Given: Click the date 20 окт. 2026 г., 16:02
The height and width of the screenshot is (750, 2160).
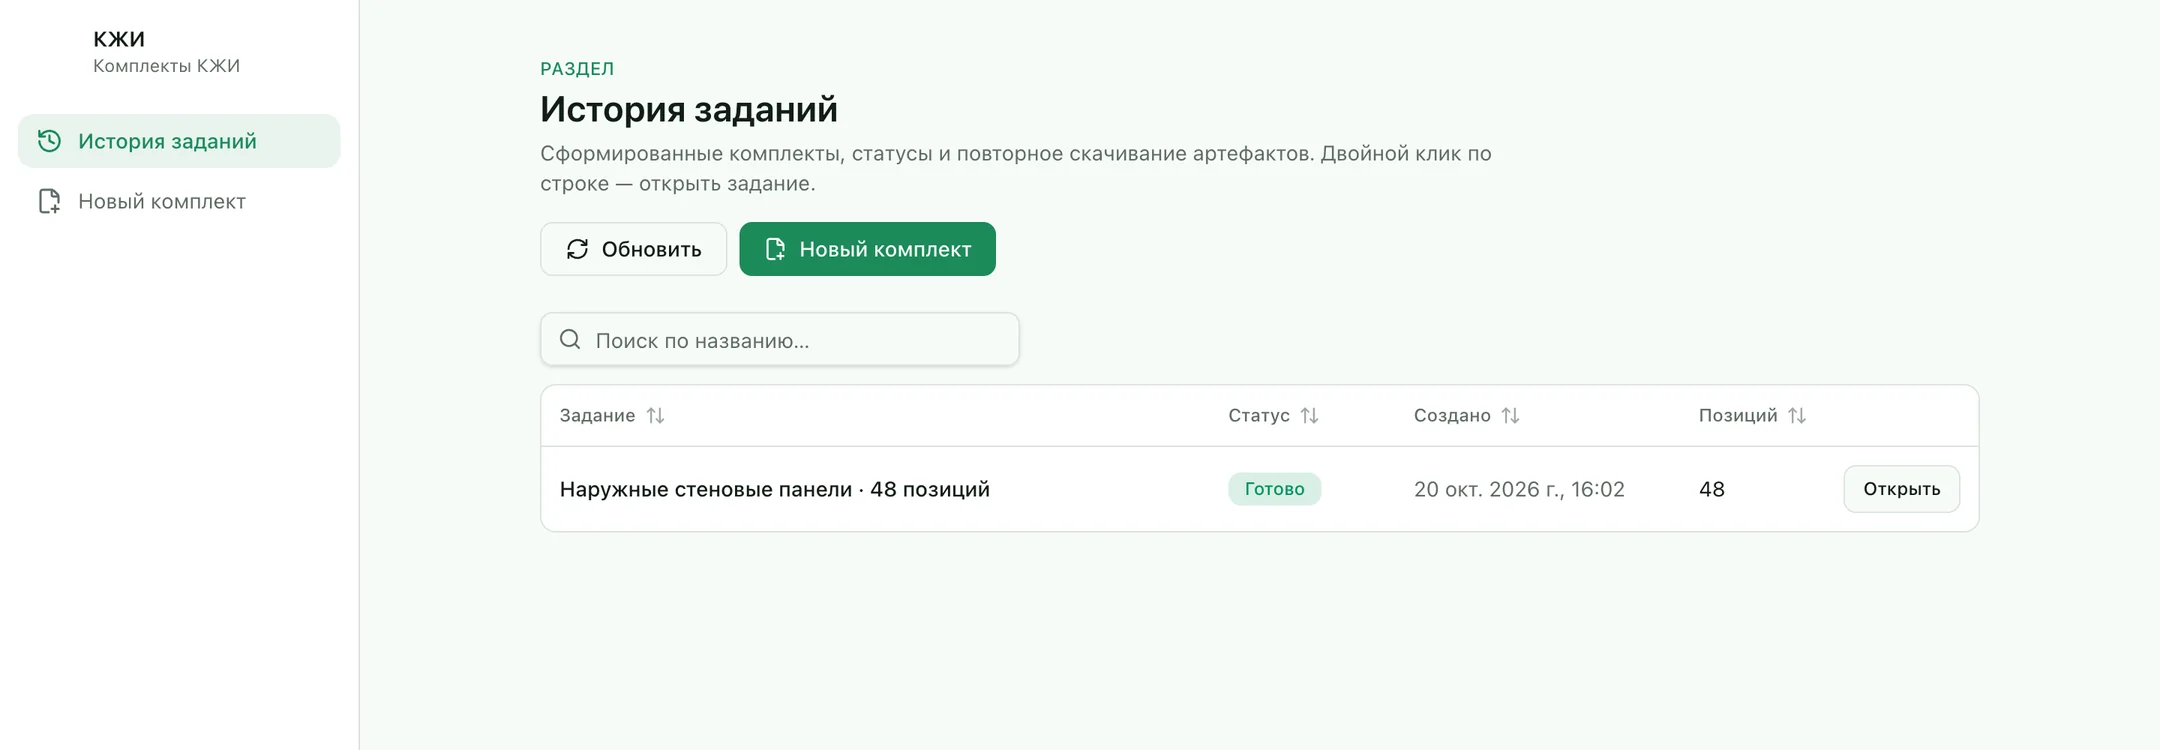Looking at the screenshot, I should 1519,489.
